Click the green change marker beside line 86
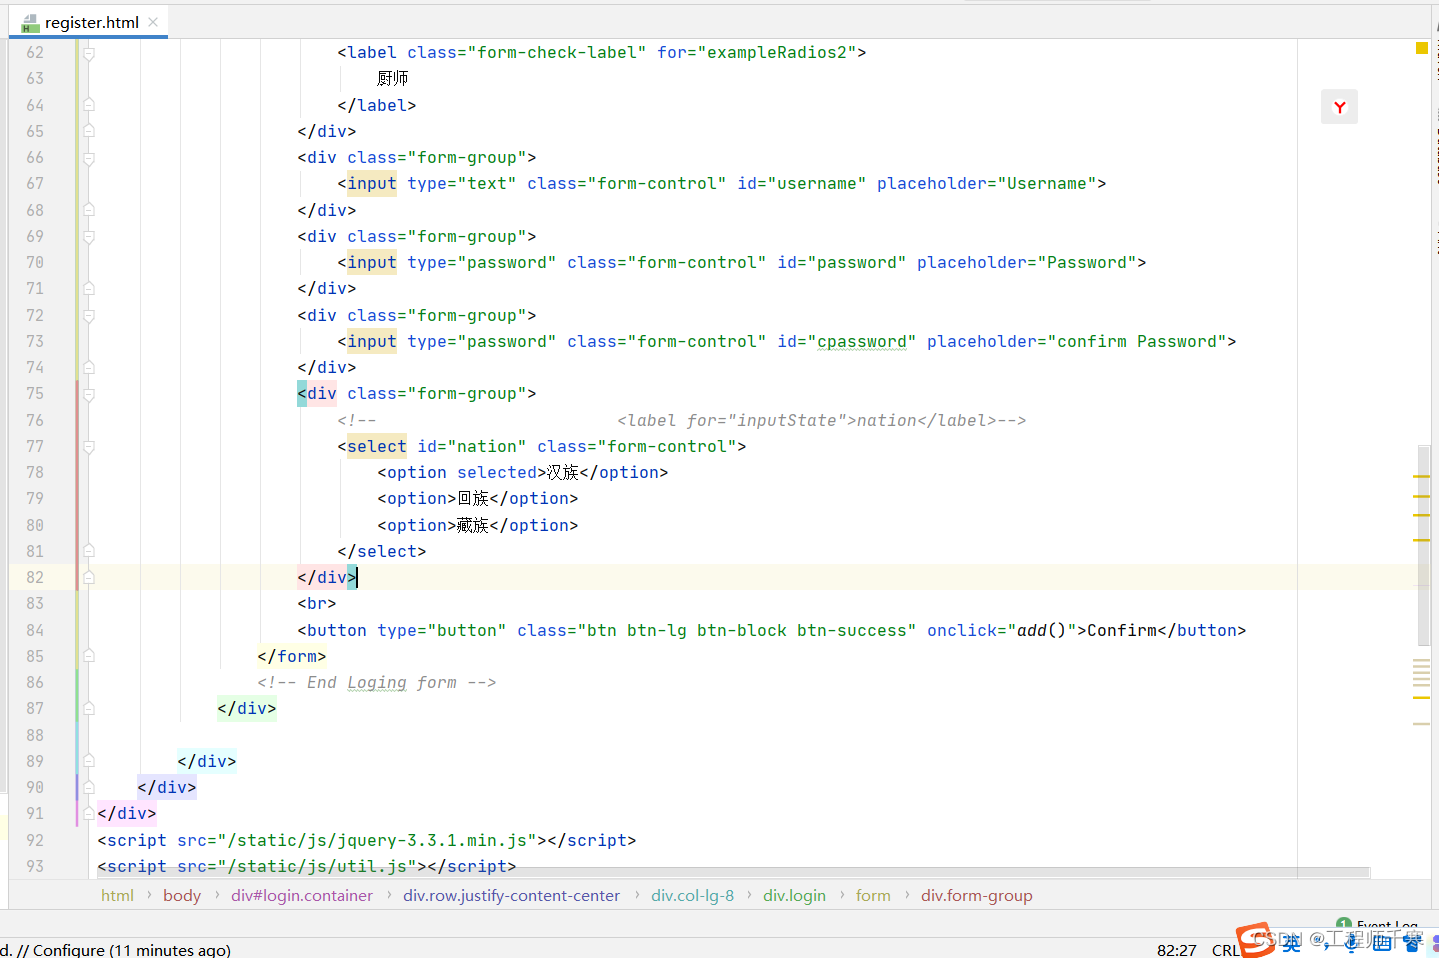 (76, 682)
